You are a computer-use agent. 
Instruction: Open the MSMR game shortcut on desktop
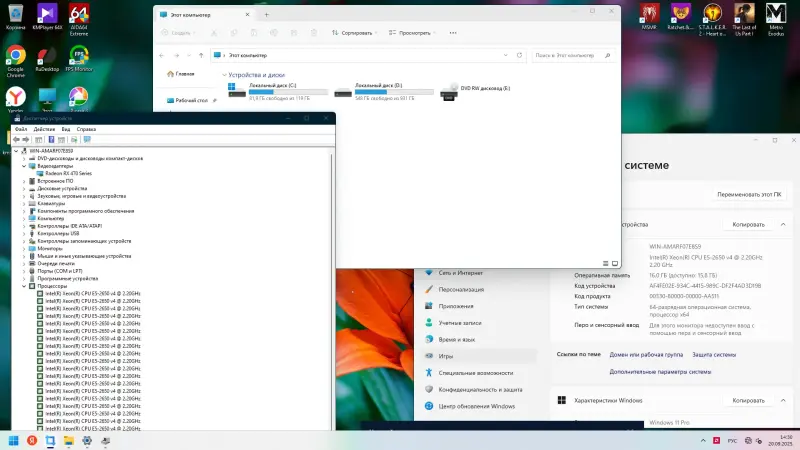click(x=649, y=17)
